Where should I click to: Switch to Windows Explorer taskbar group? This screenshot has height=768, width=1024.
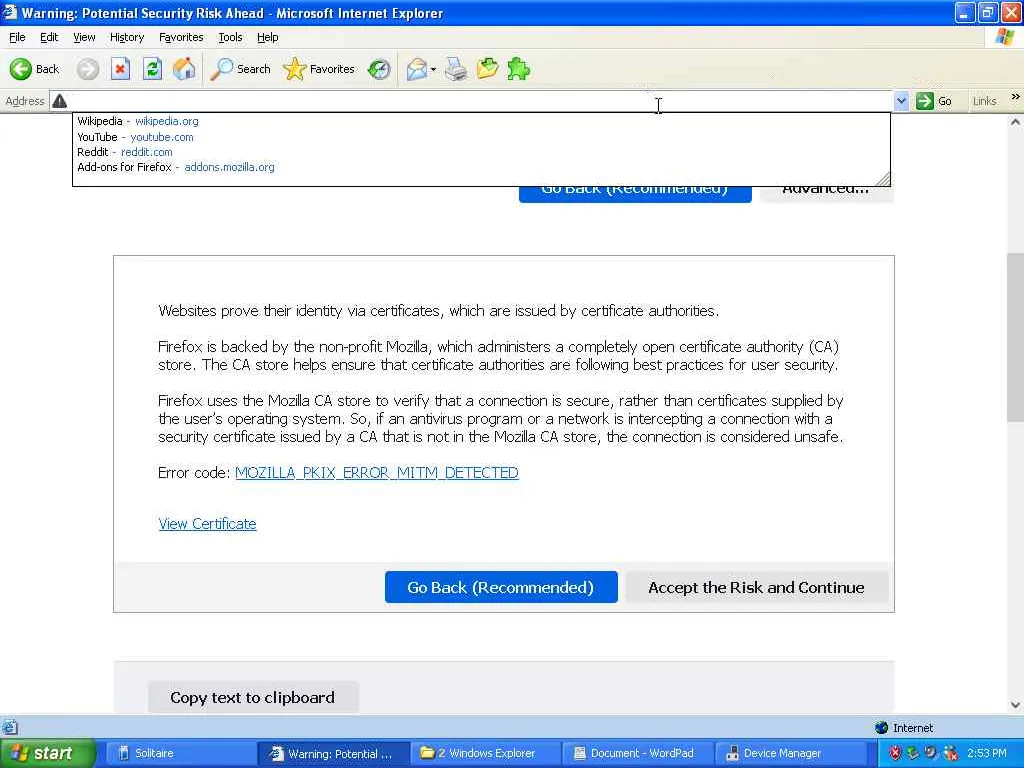[x=485, y=753]
